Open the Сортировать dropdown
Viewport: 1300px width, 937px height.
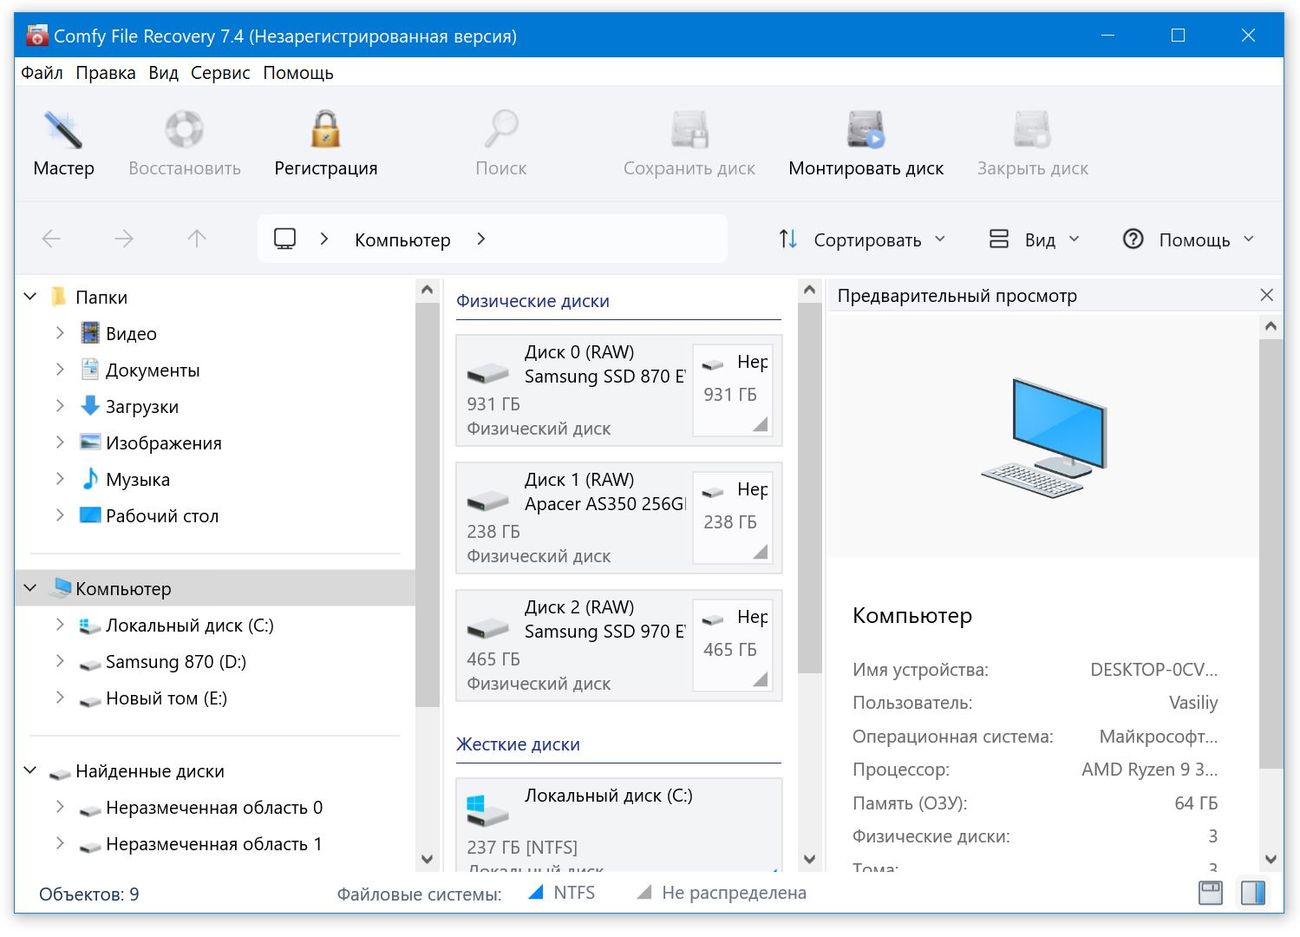(x=862, y=239)
